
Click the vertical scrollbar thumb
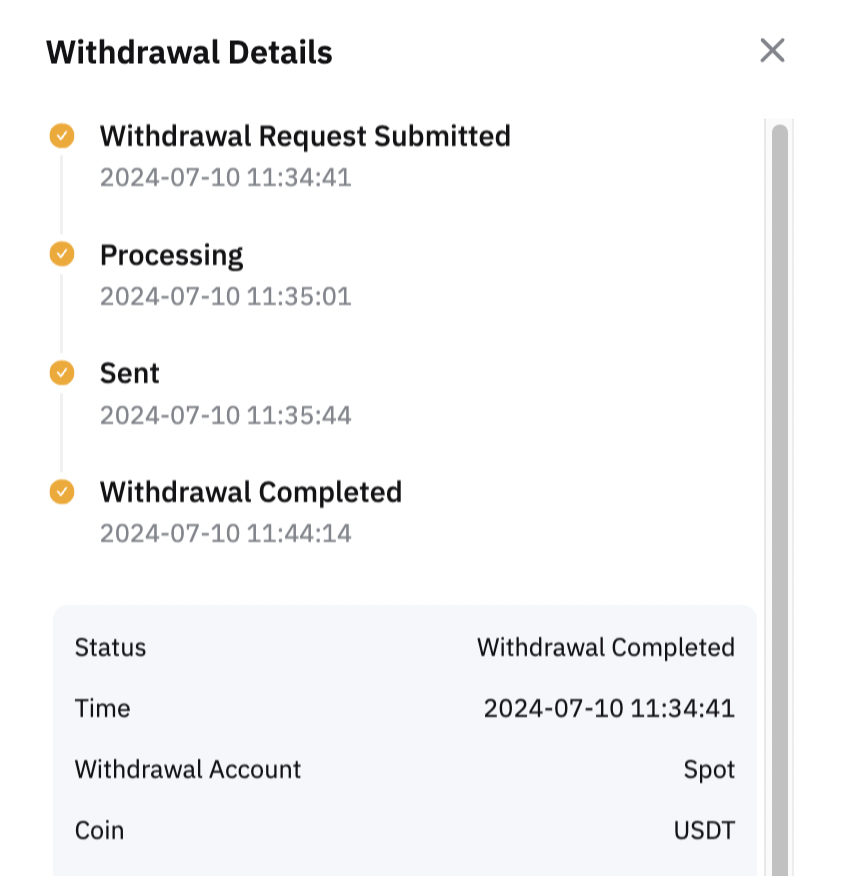[x=780, y=500]
